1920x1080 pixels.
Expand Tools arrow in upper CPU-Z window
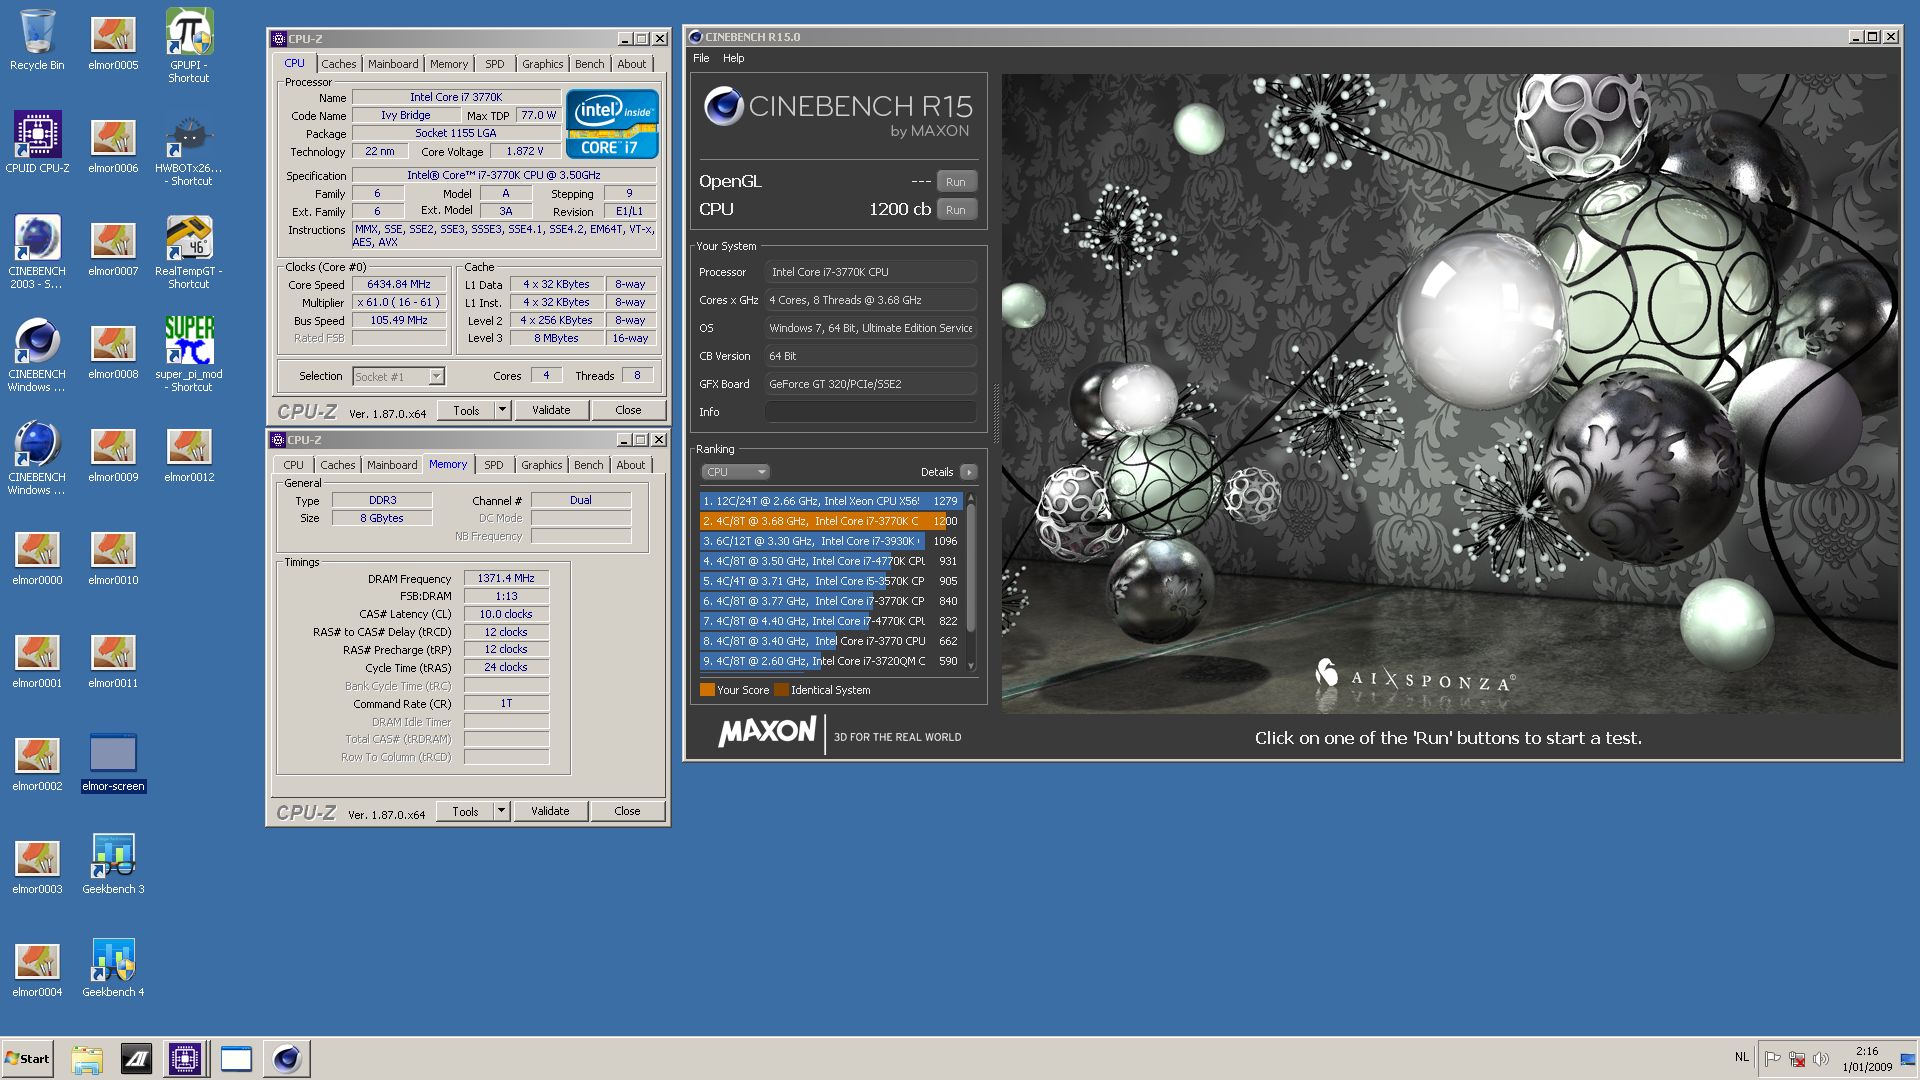502,410
